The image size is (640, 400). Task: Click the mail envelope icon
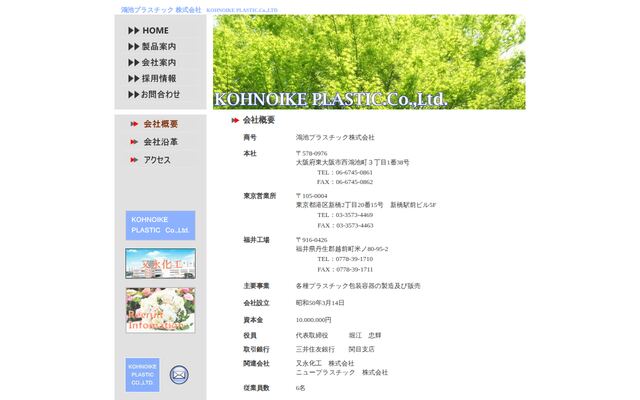tap(179, 375)
